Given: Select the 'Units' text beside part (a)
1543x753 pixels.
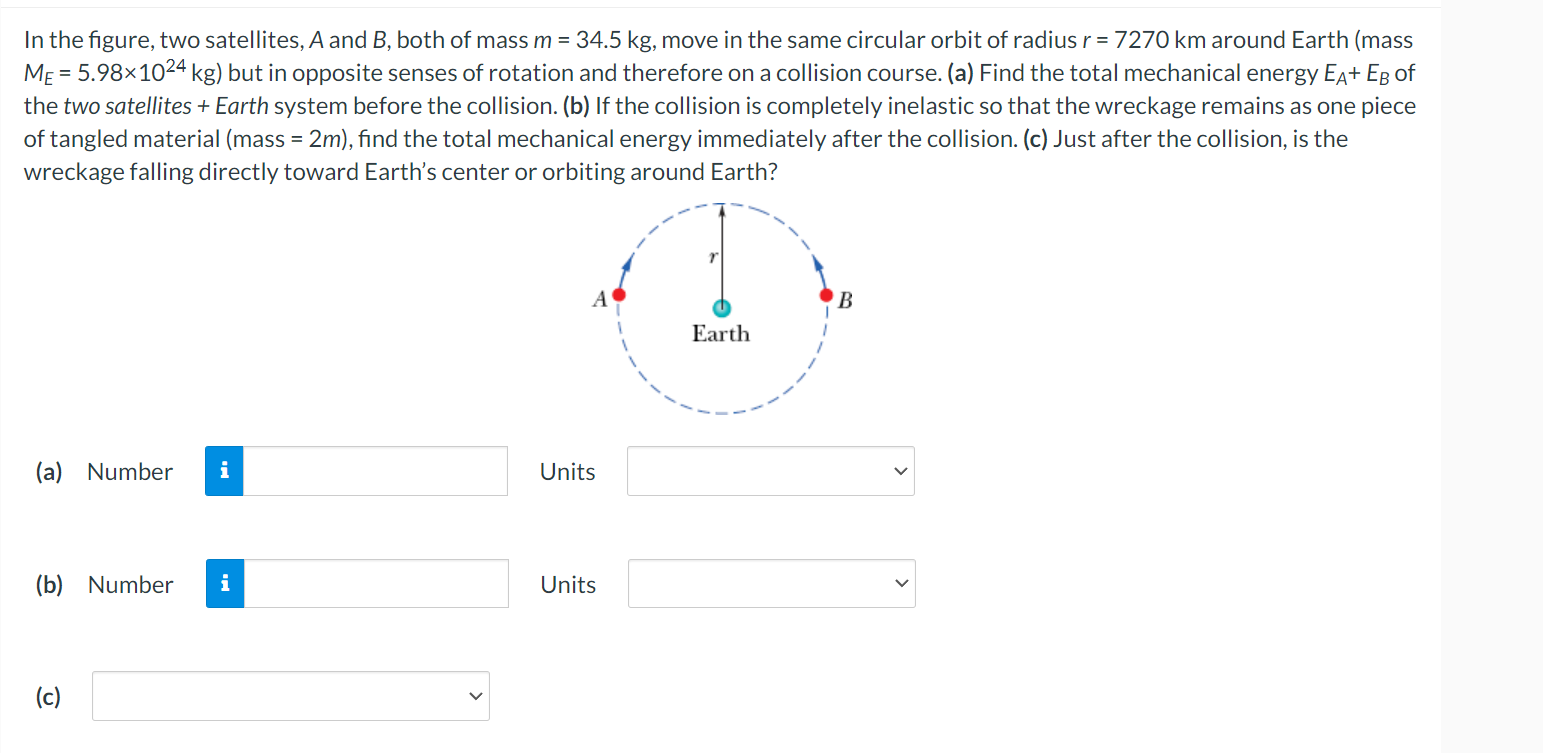Looking at the screenshot, I should tap(567, 471).
